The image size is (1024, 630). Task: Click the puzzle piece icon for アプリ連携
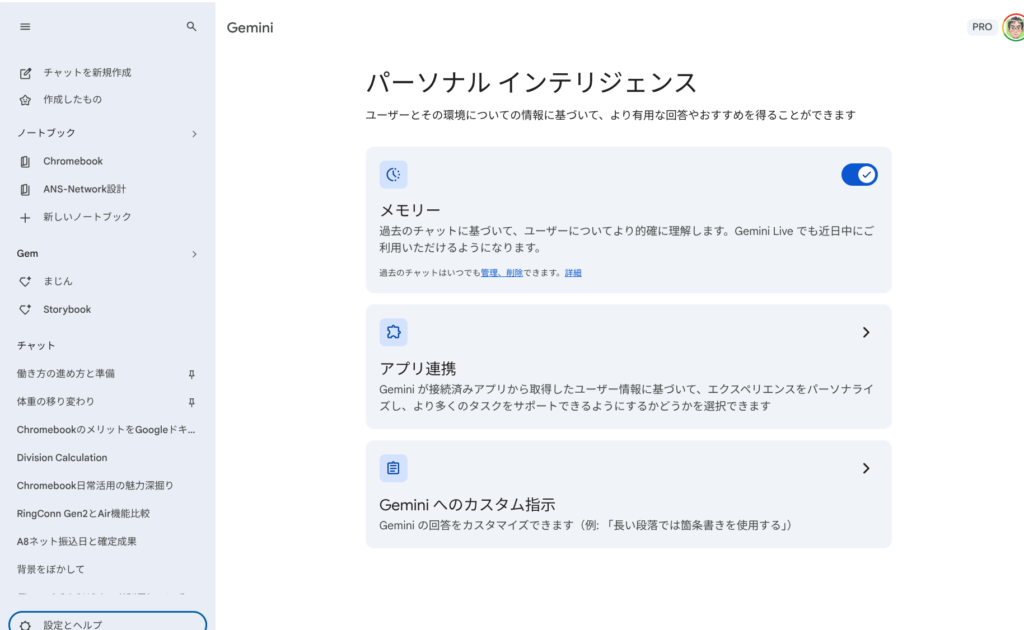click(x=393, y=332)
